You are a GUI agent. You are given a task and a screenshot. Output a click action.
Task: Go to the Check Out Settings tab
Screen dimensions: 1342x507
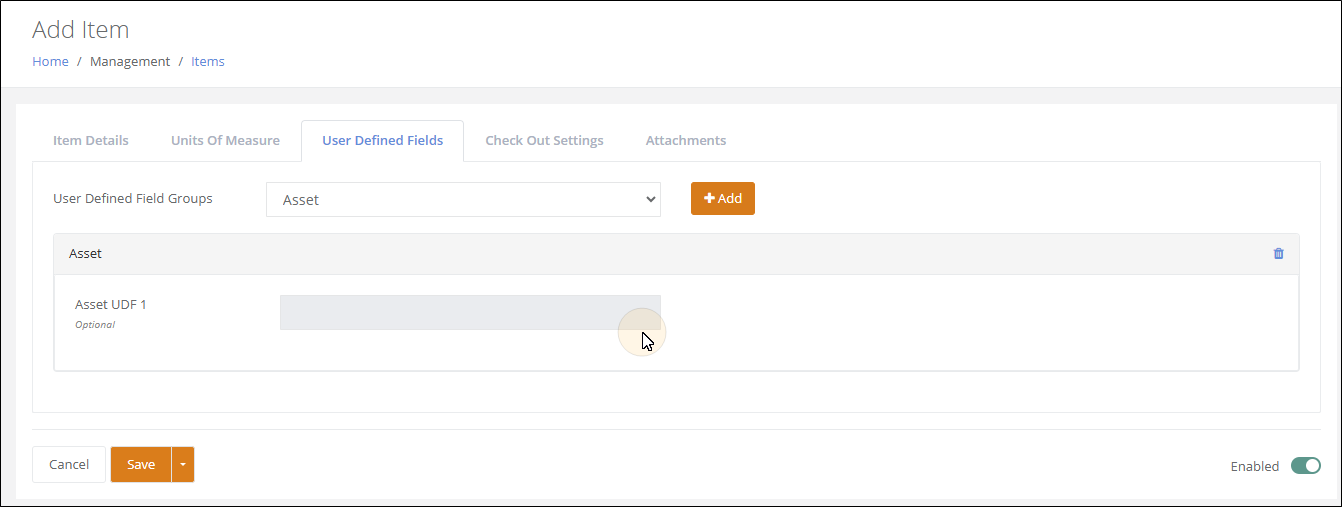544,140
